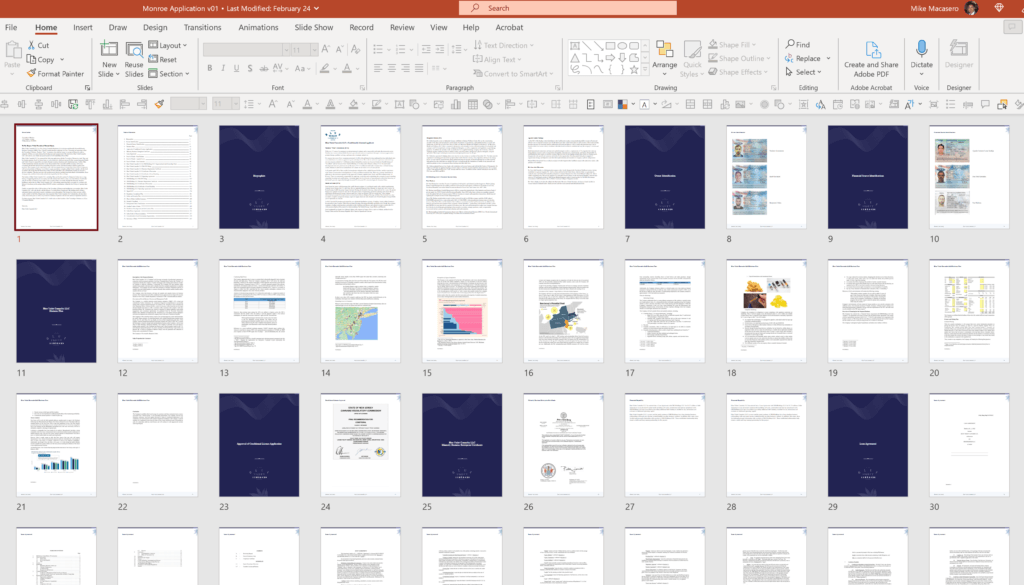Screen dimensions: 1024x585
Task: Pick the oval shape in shapes gallery
Action: pyautogui.click(x=622, y=46)
